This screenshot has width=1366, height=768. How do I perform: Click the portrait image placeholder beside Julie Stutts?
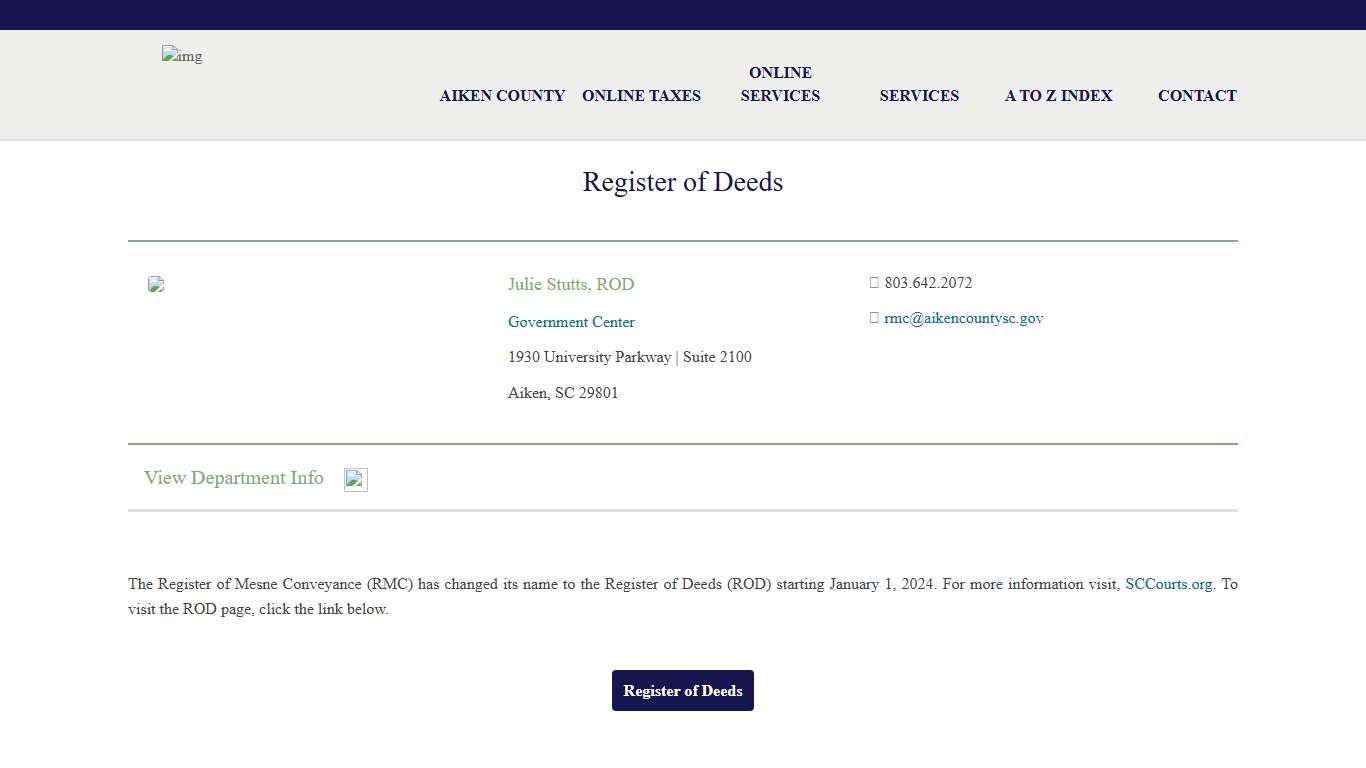[x=156, y=284]
